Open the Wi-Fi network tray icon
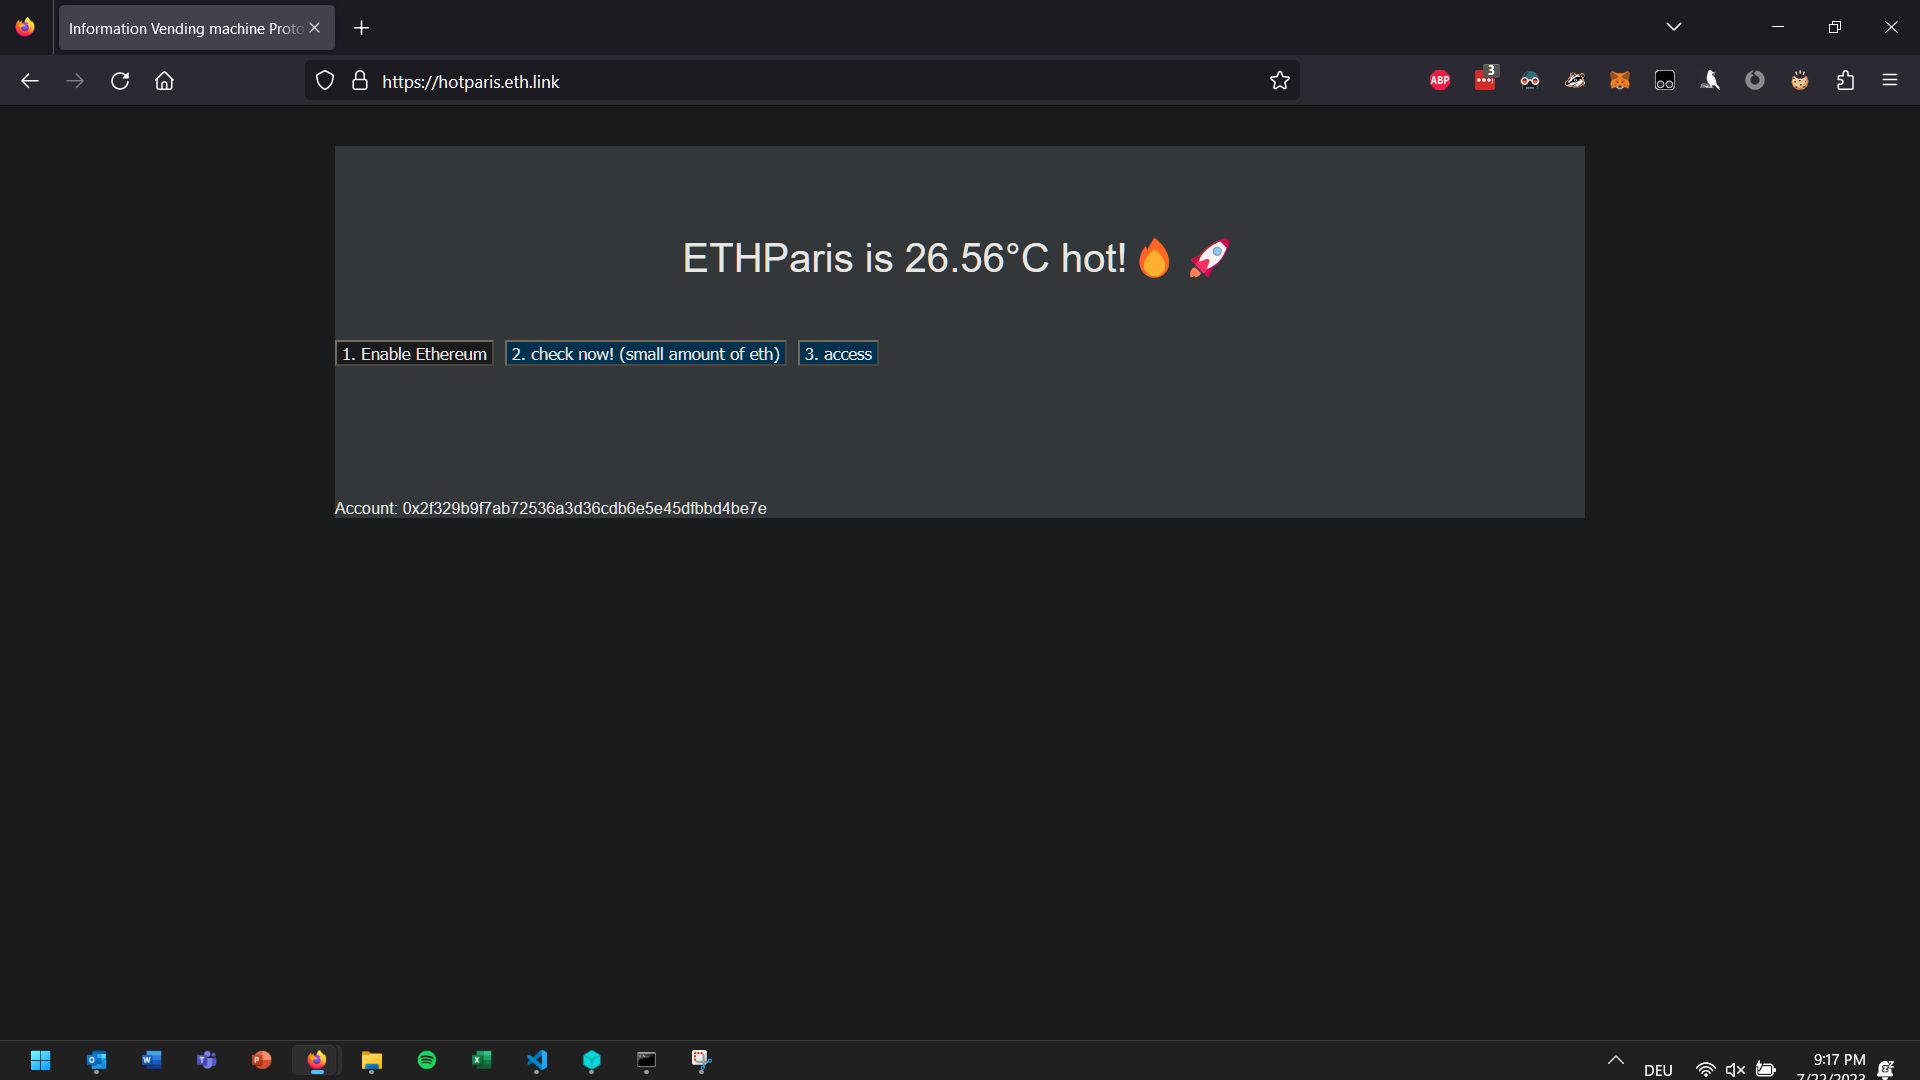1920x1080 pixels. point(1706,1069)
